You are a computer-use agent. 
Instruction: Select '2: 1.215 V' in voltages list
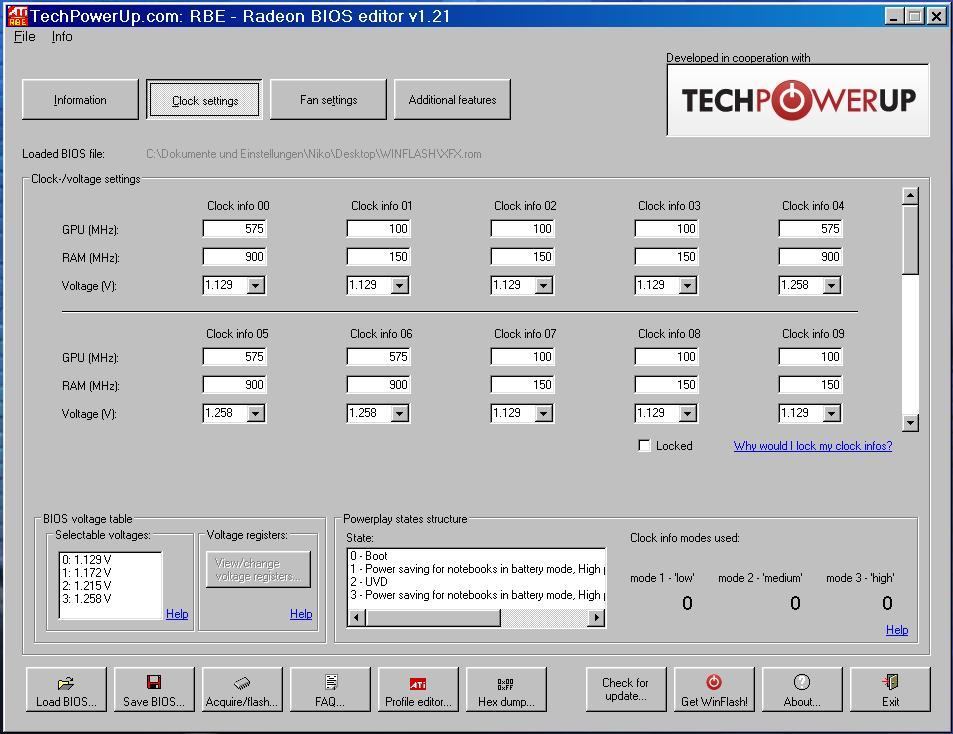[x=87, y=586]
